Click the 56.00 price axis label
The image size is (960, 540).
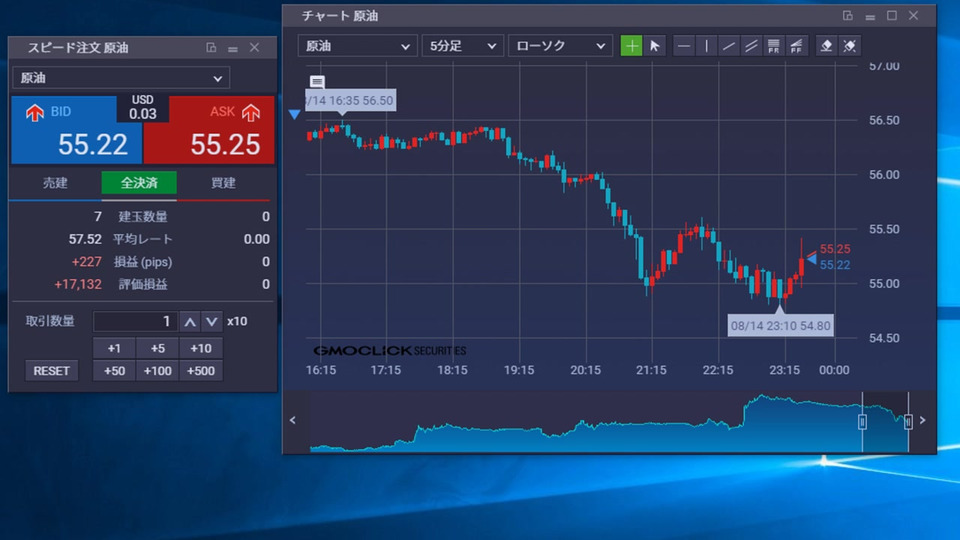pos(884,175)
